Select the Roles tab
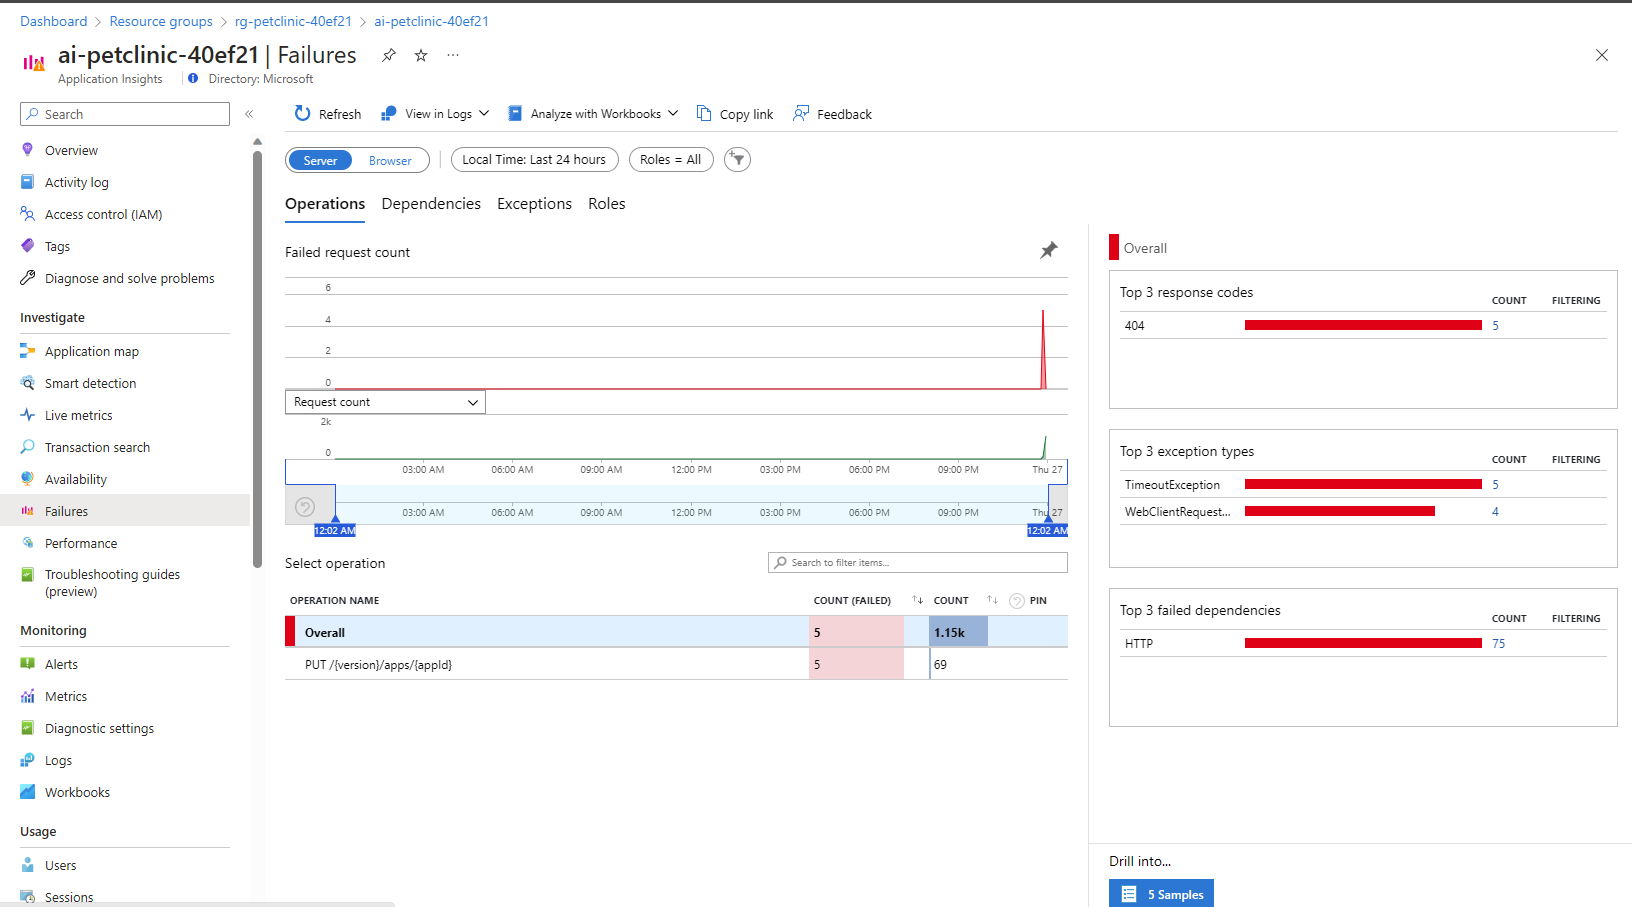 607,204
